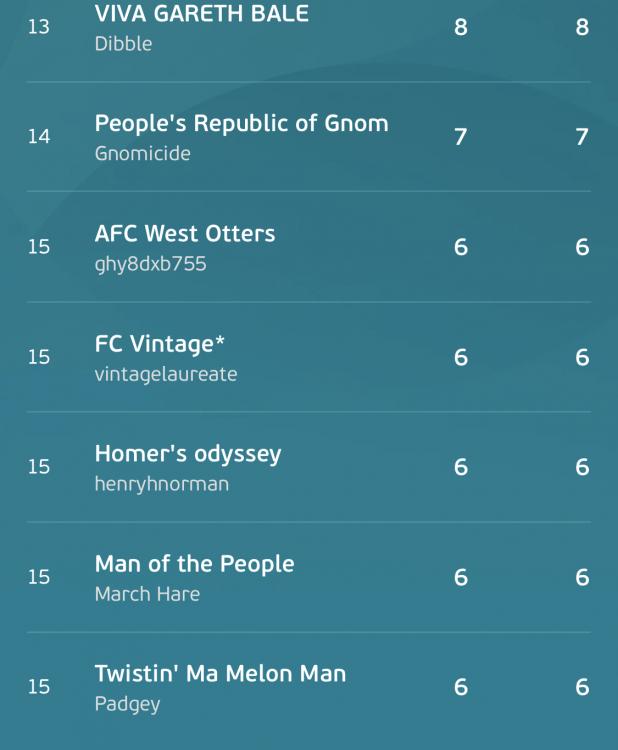Open the FC Vintage* team
This screenshot has height=750, width=618.
(159, 344)
